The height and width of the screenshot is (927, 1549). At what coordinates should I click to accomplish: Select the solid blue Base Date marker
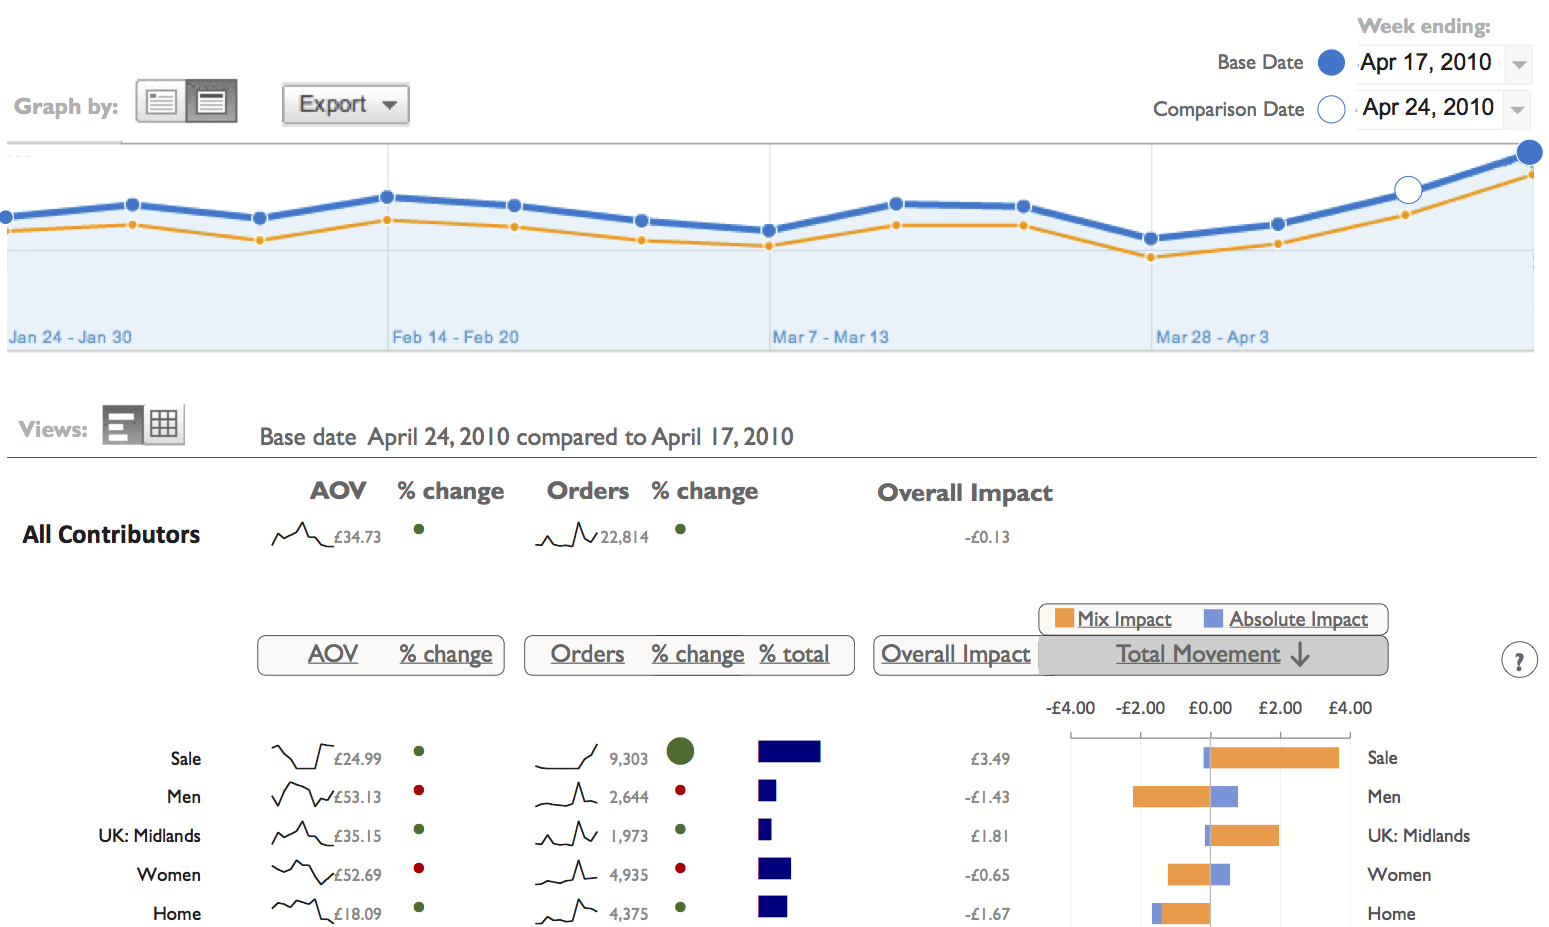coord(1331,63)
